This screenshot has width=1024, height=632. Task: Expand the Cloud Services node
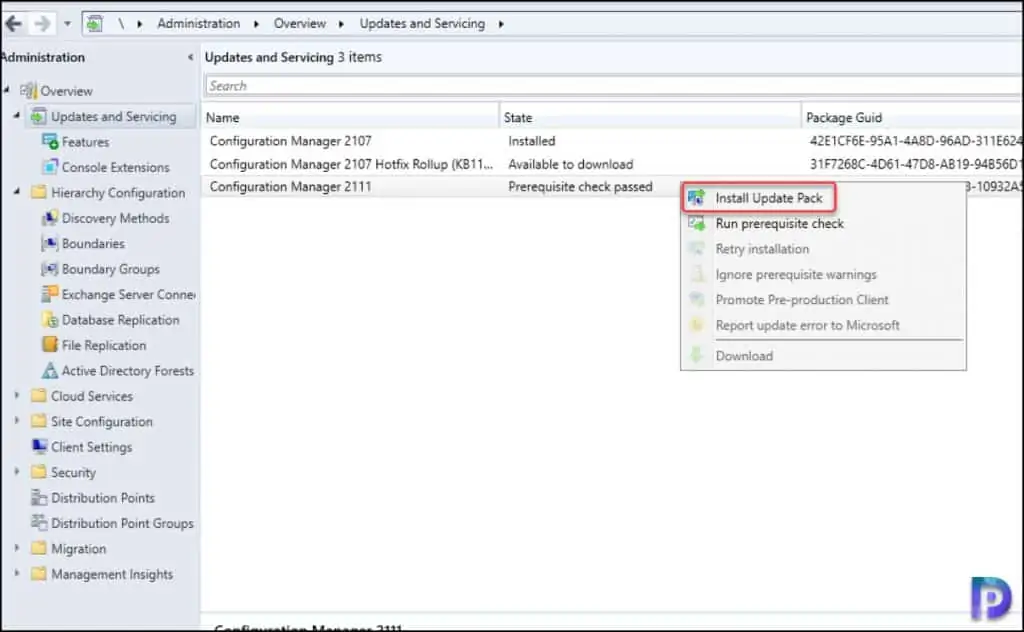17,396
